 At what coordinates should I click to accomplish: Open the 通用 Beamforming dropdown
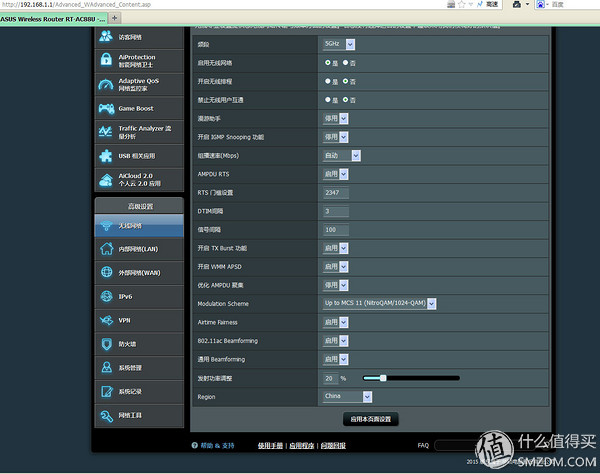[336, 359]
